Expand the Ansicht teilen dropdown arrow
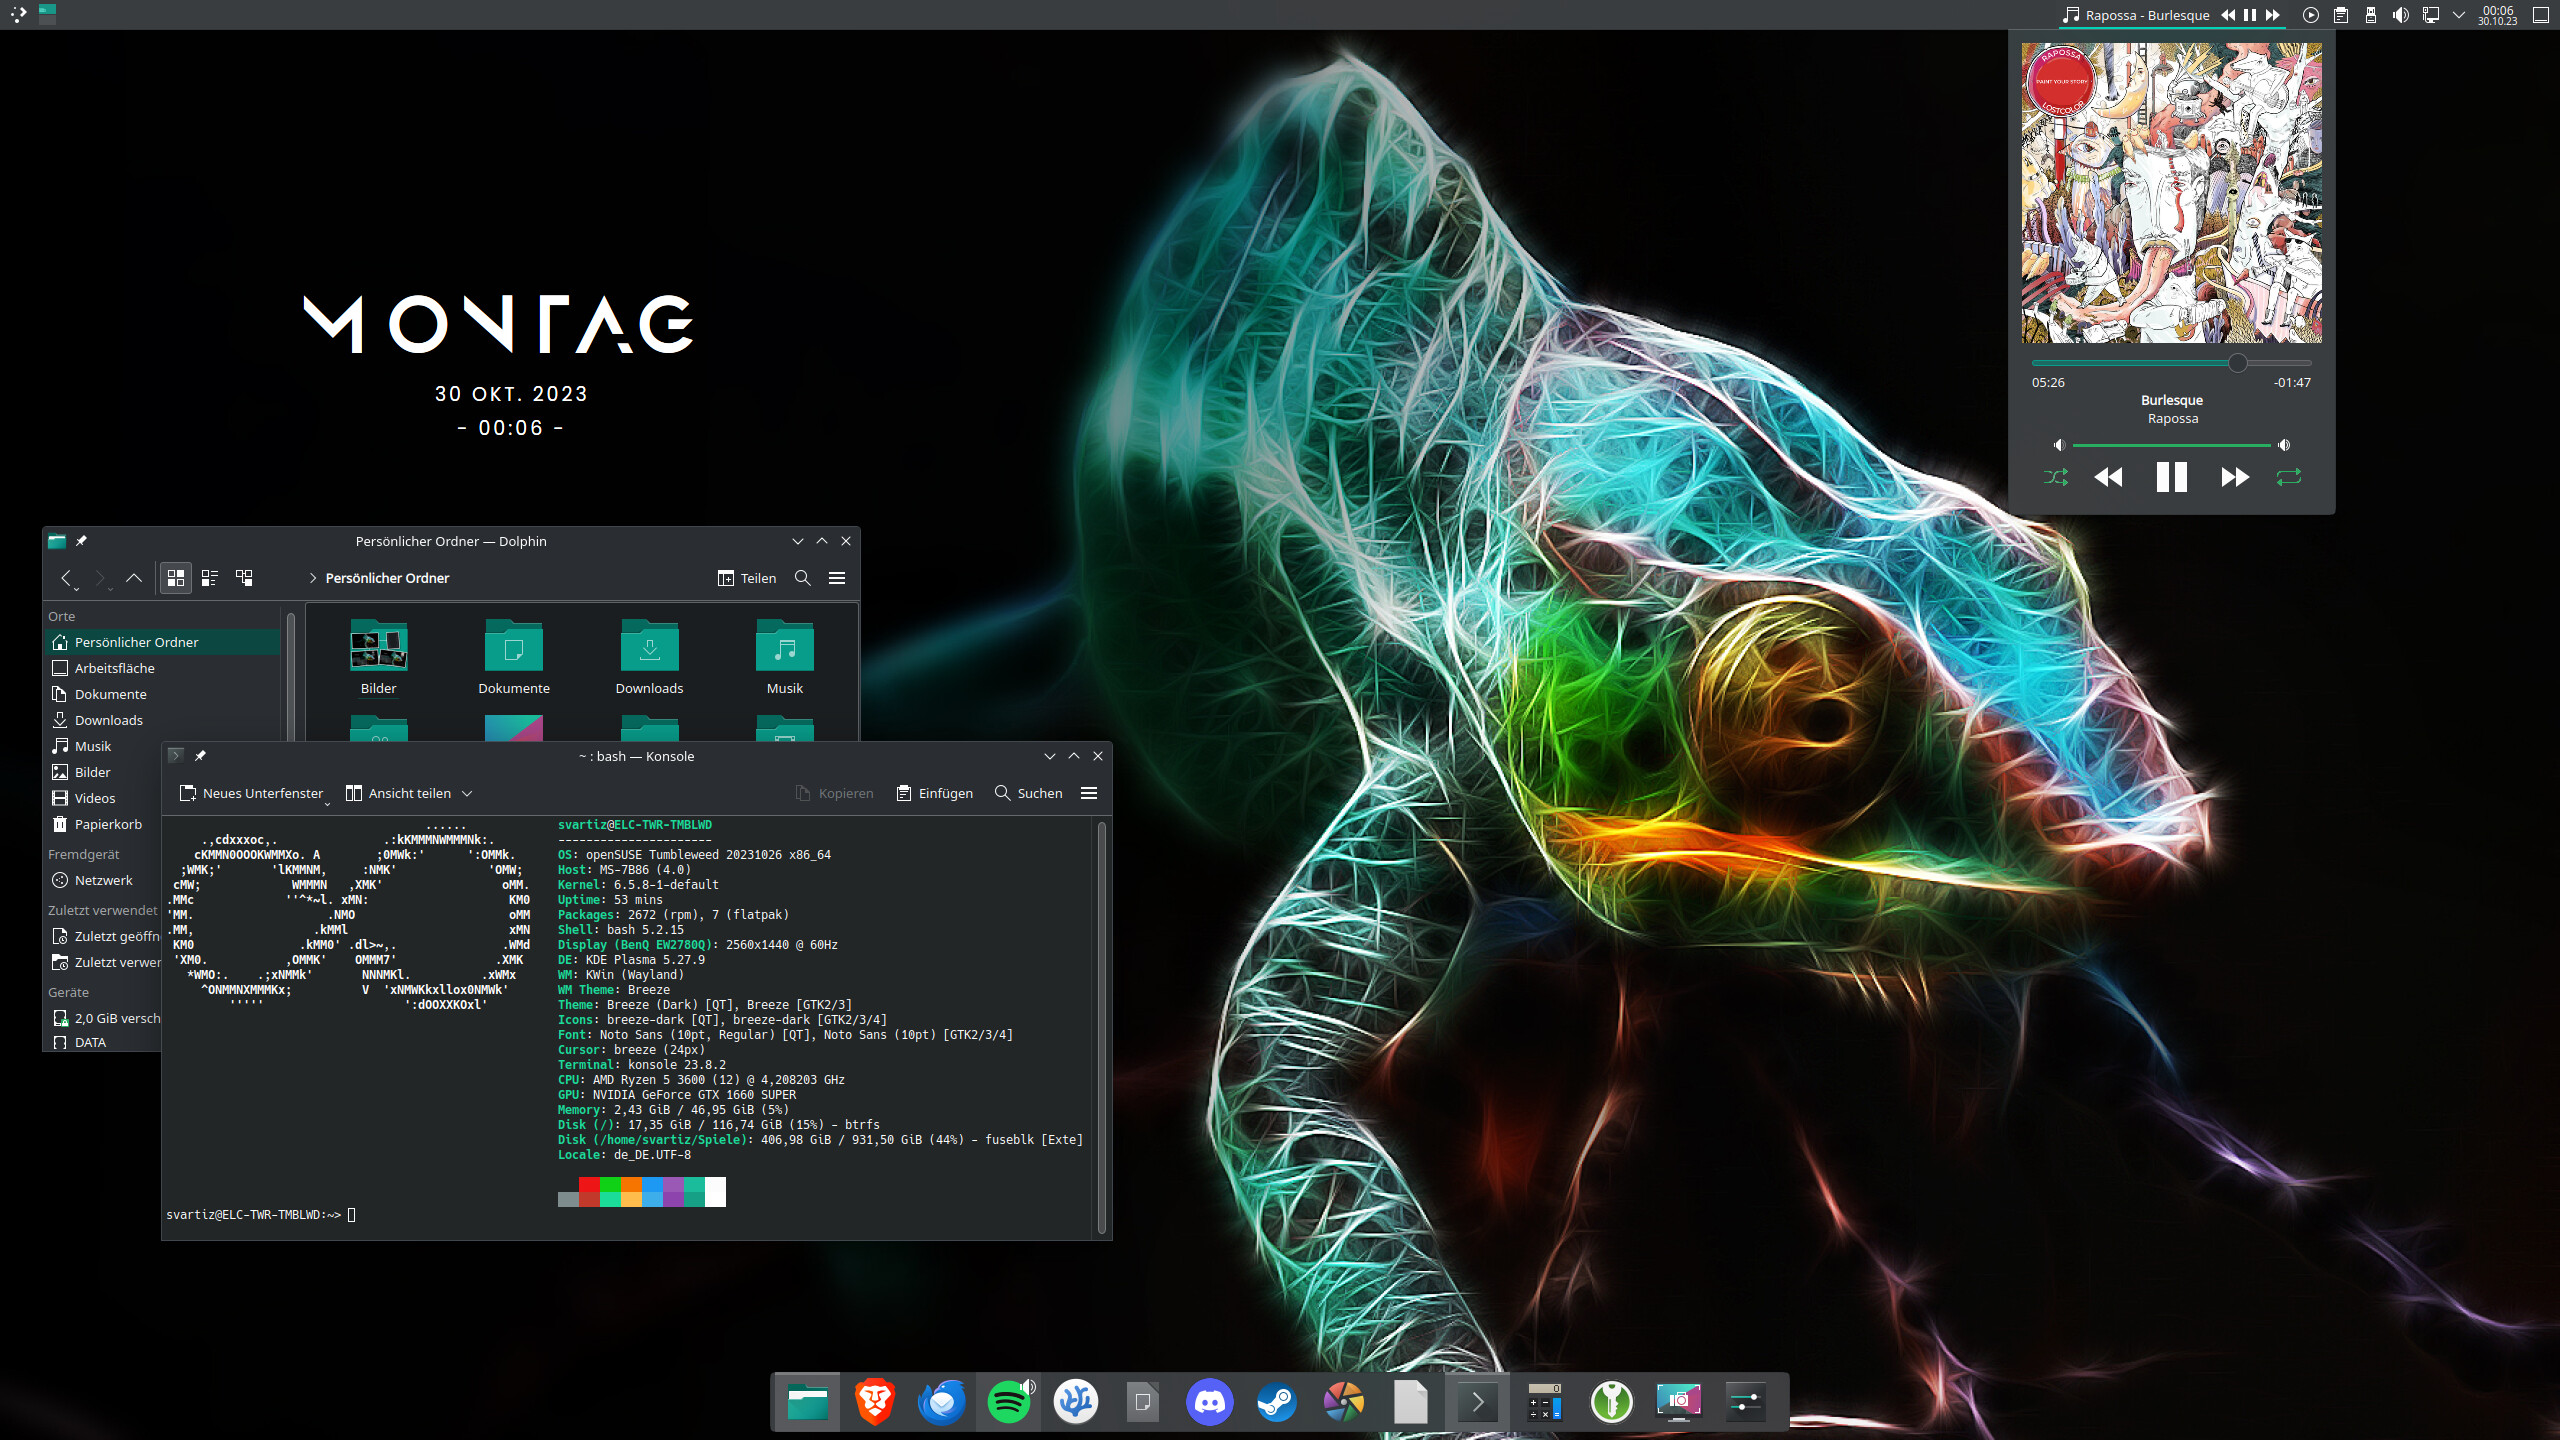Viewport: 2560px width, 1440px height. 467,793
